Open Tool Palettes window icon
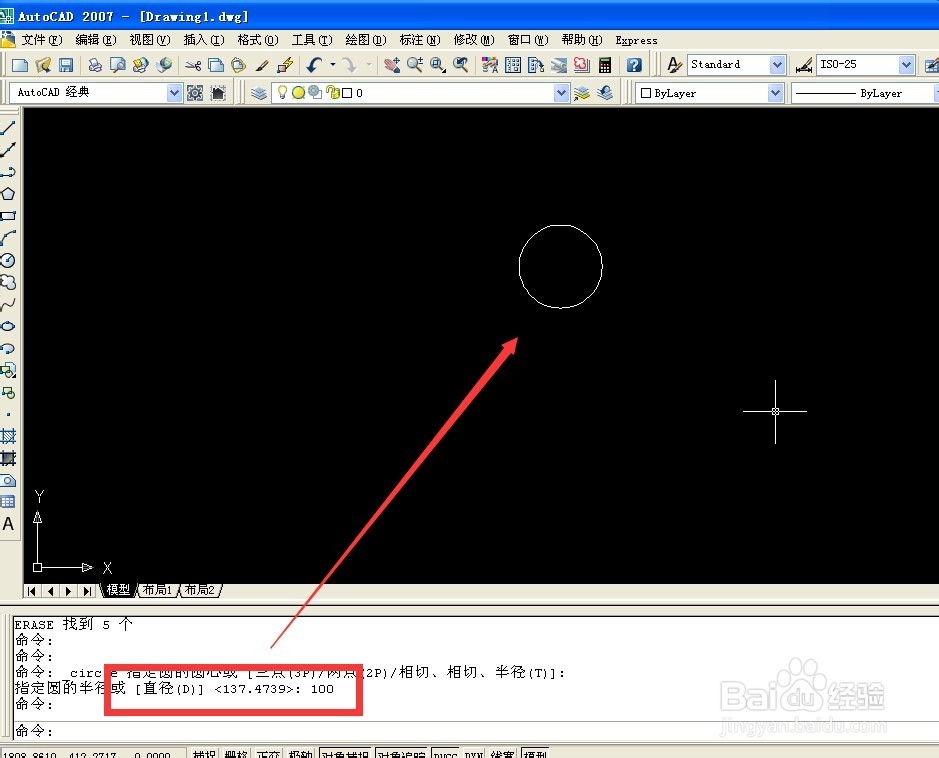This screenshot has width=939, height=758. pyautogui.click(x=535, y=65)
